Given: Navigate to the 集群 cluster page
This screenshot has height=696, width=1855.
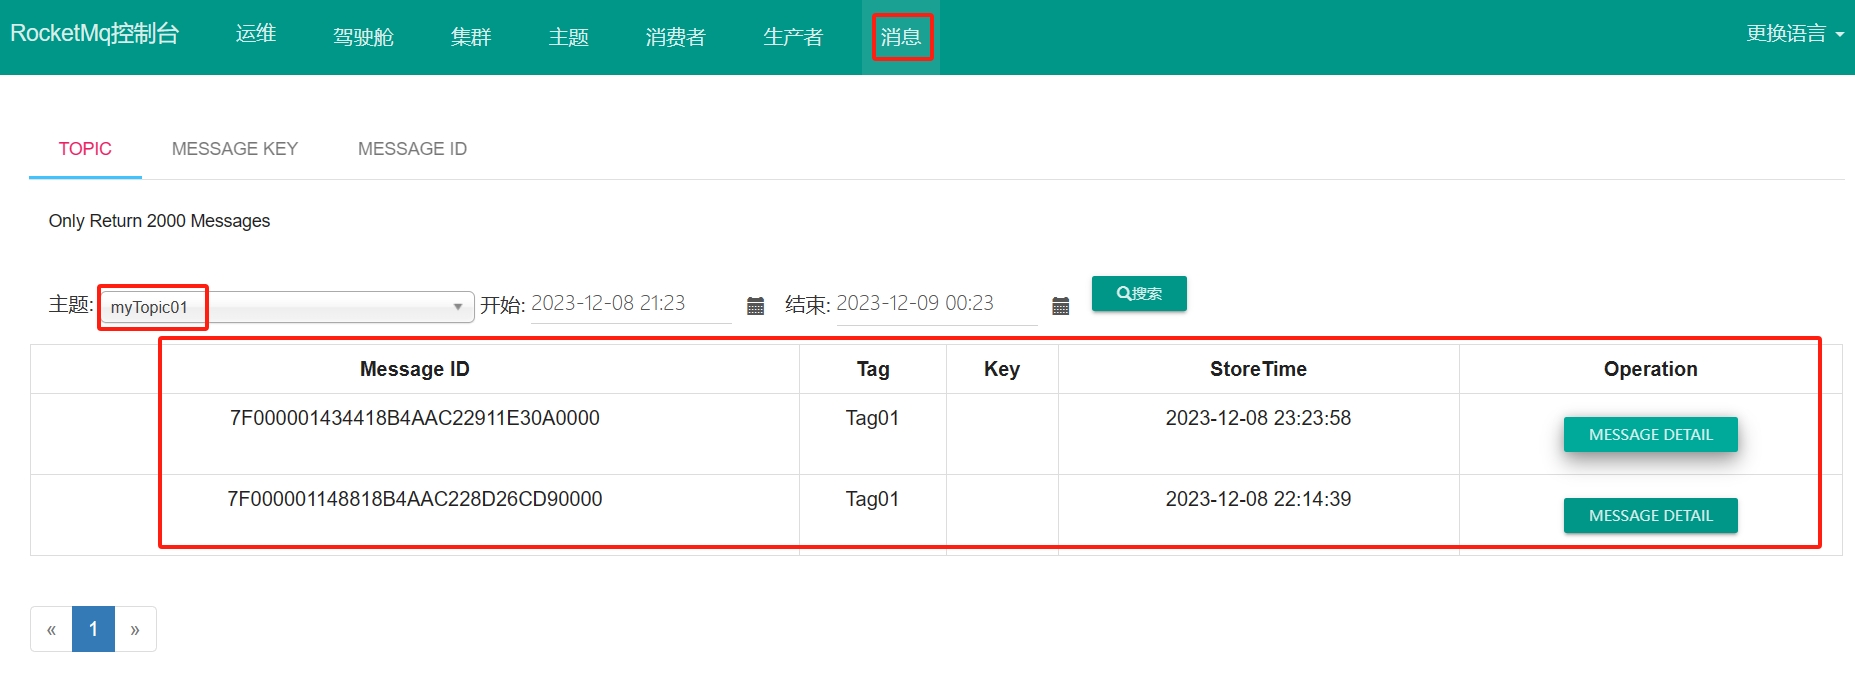Looking at the screenshot, I should tap(471, 37).
